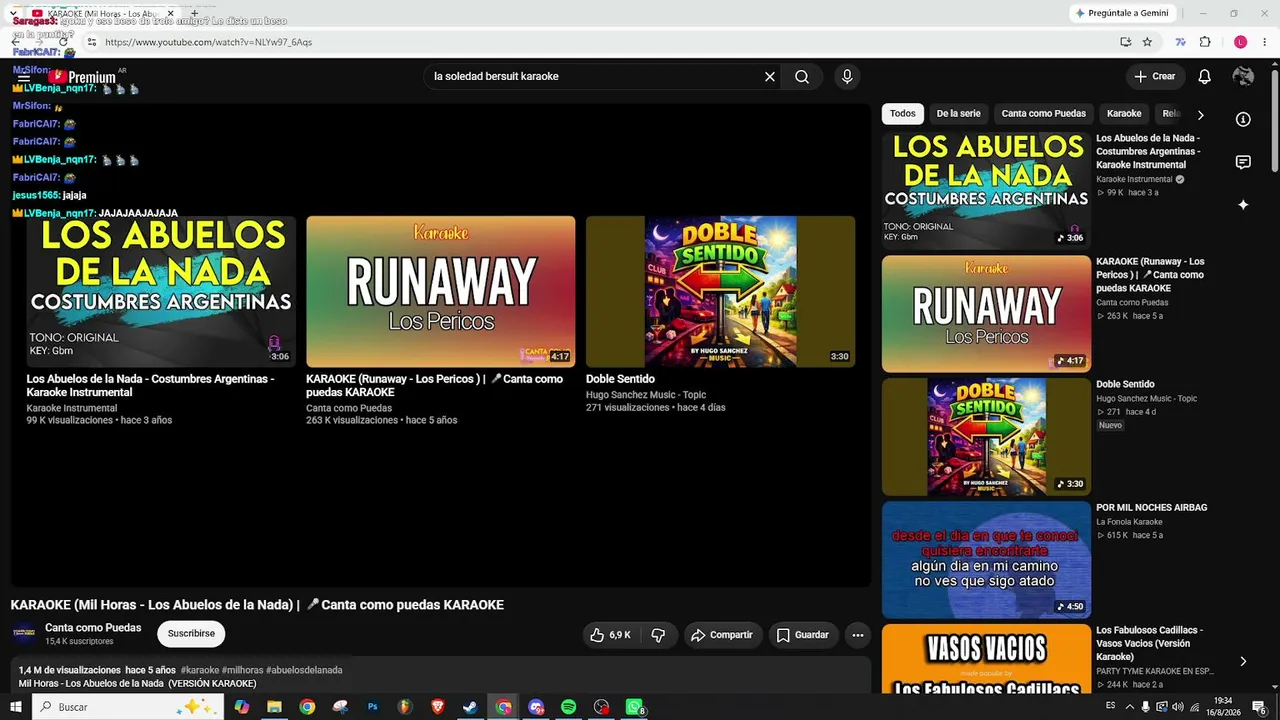Open WhatsApp from the taskbar
1280x720 pixels.
coord(634,707)
